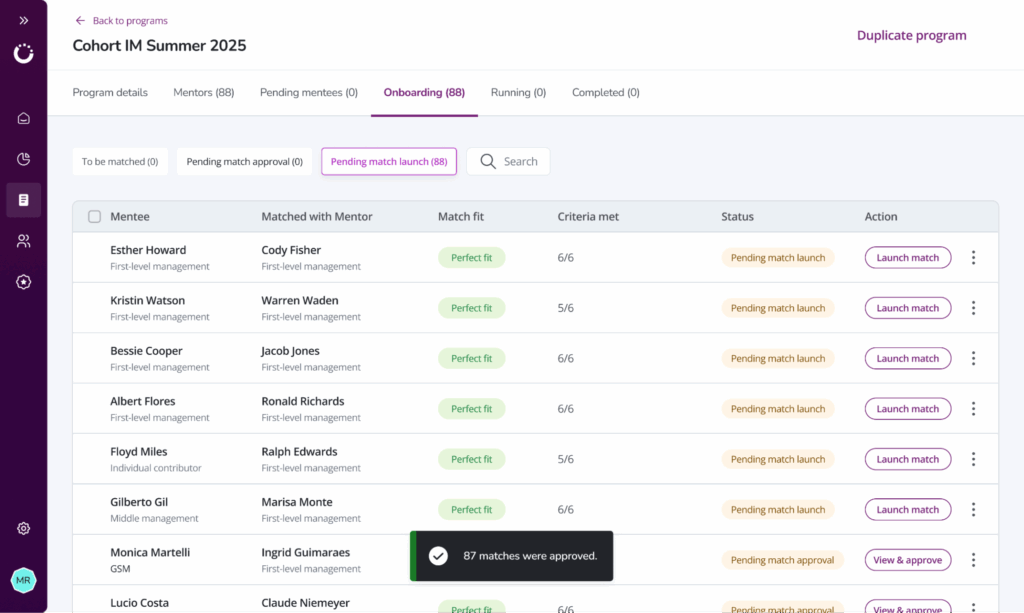
Task: Click mentee name Gilberto Gil
Action: 139,502
